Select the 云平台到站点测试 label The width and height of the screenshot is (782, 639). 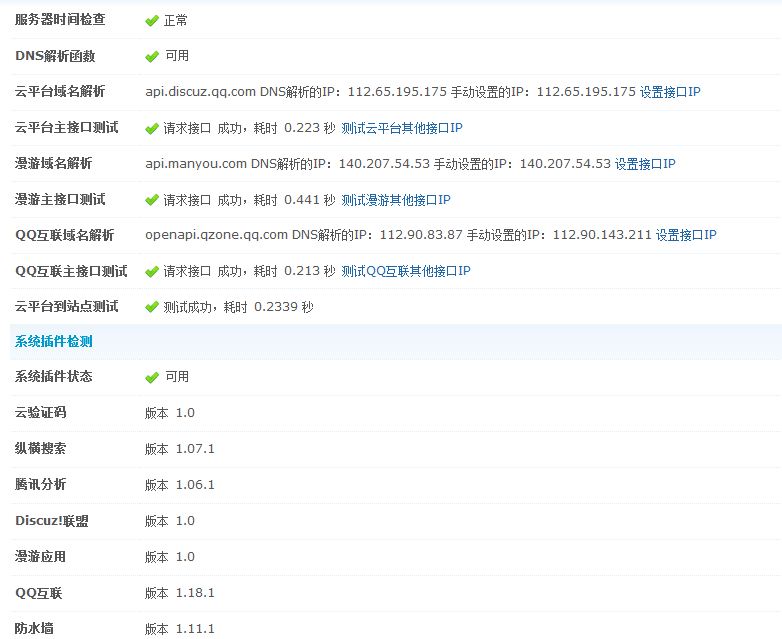point(66,306)
